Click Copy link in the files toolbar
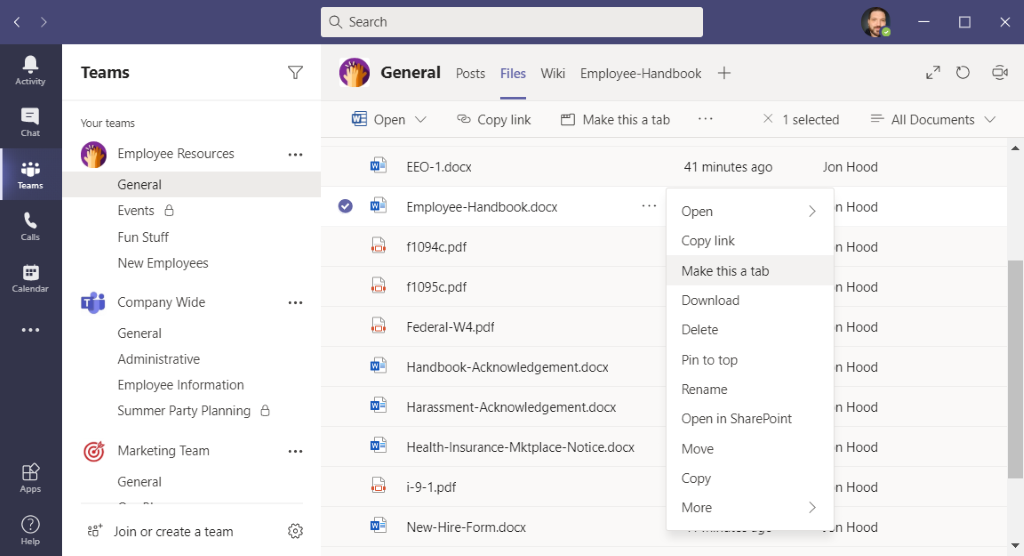The width and height of the screenshot is (1024, 556). [x=493, y=119]
